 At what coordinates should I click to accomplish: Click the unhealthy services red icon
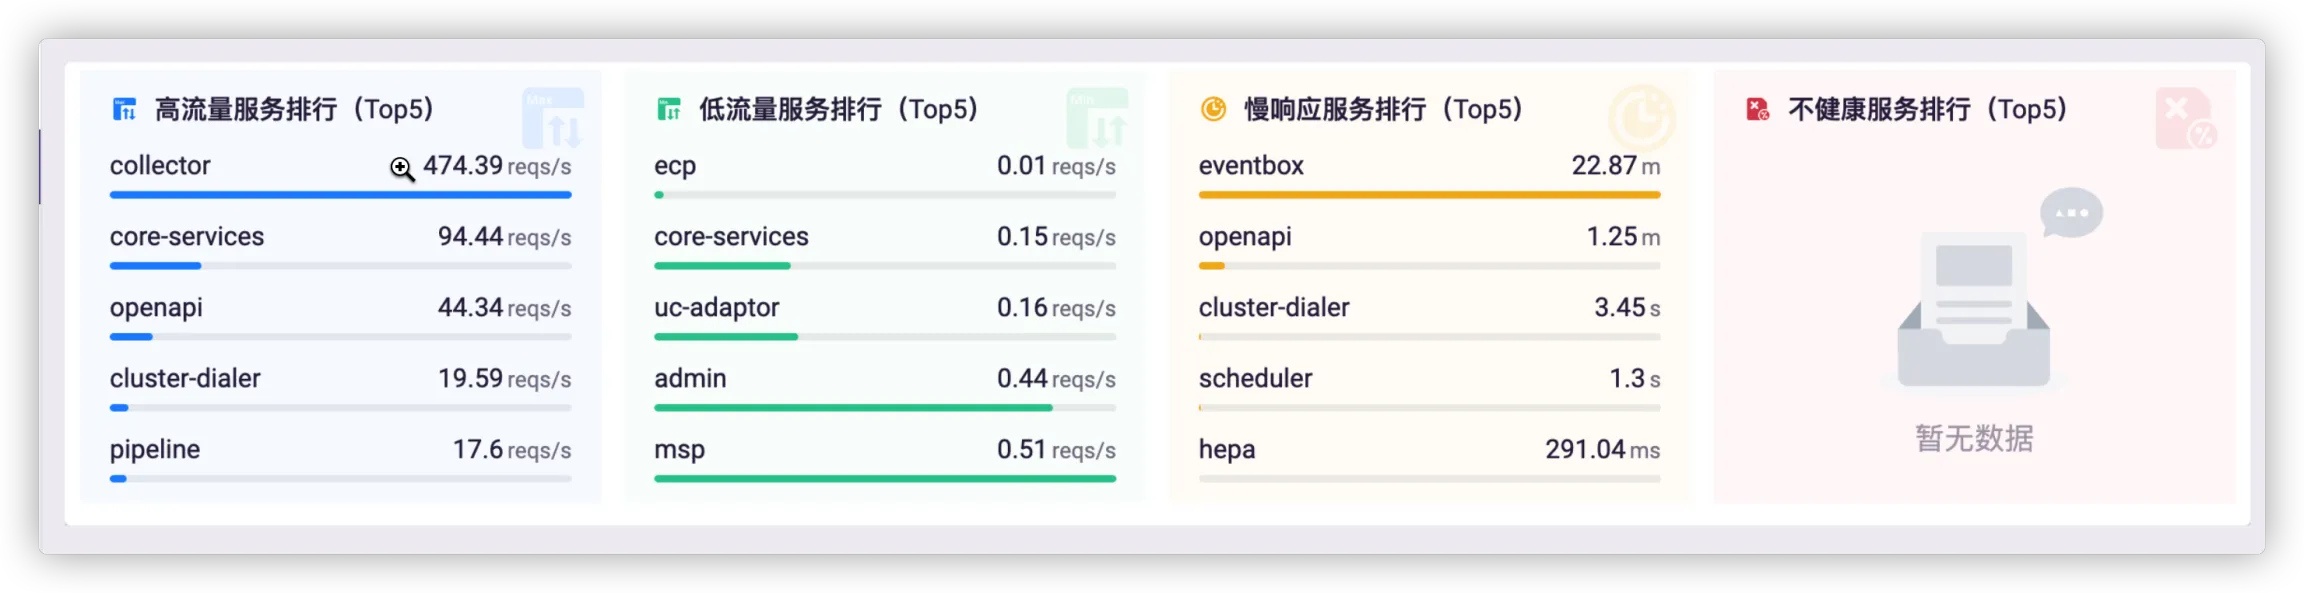[x=1757, y=109]
